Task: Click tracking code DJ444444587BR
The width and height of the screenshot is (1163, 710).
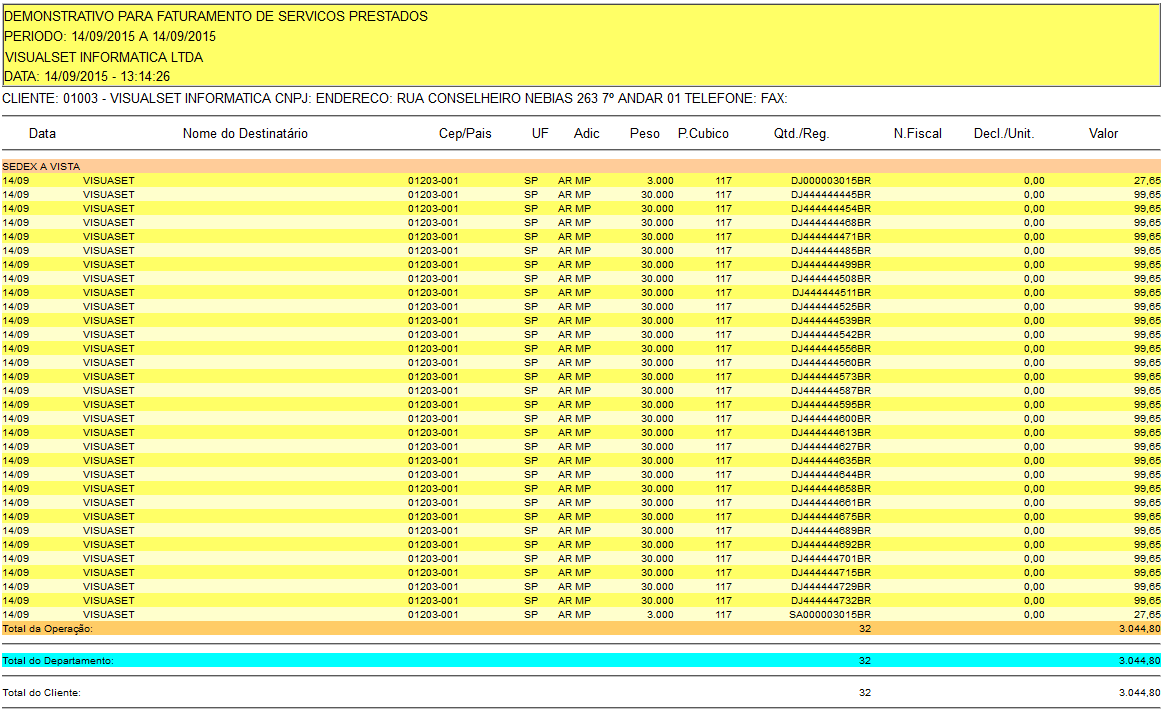Action: click(831, 390)
